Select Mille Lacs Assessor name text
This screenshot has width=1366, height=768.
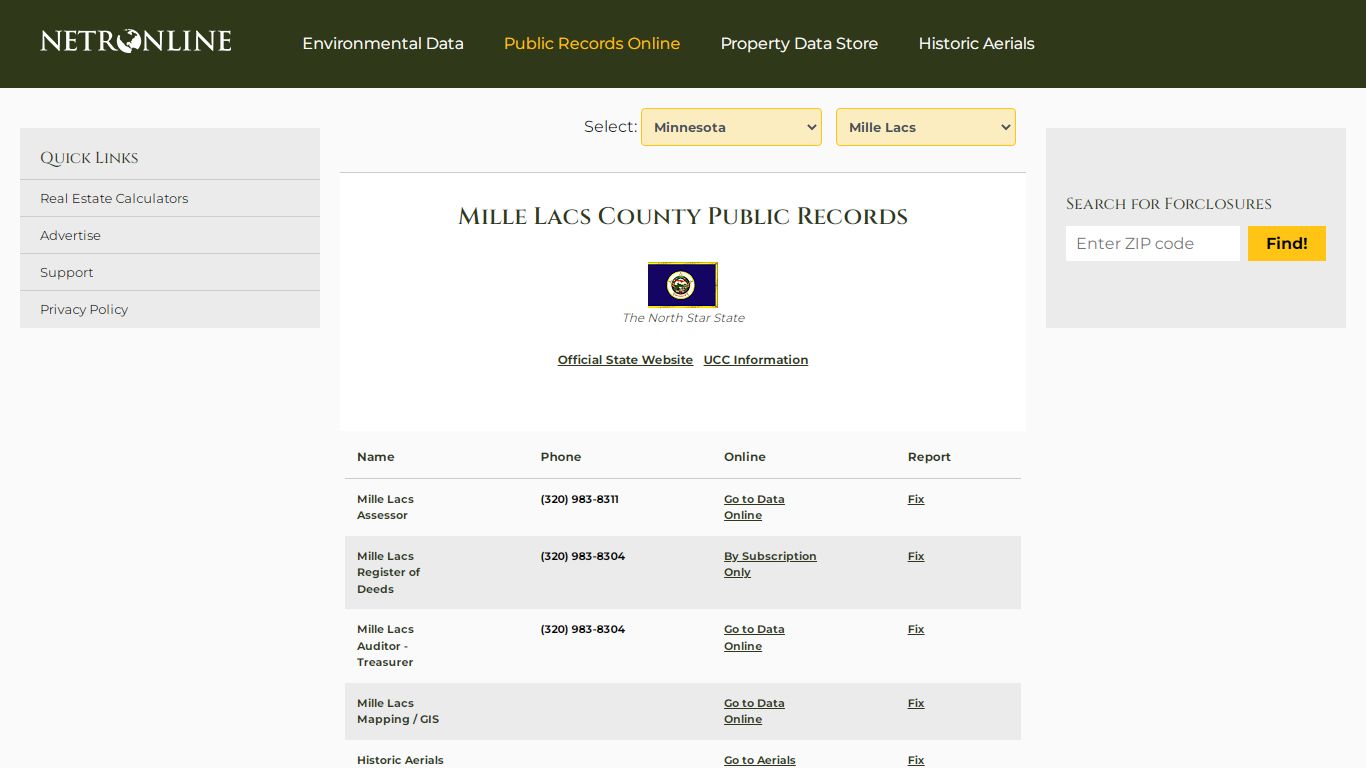pos(385,507)
